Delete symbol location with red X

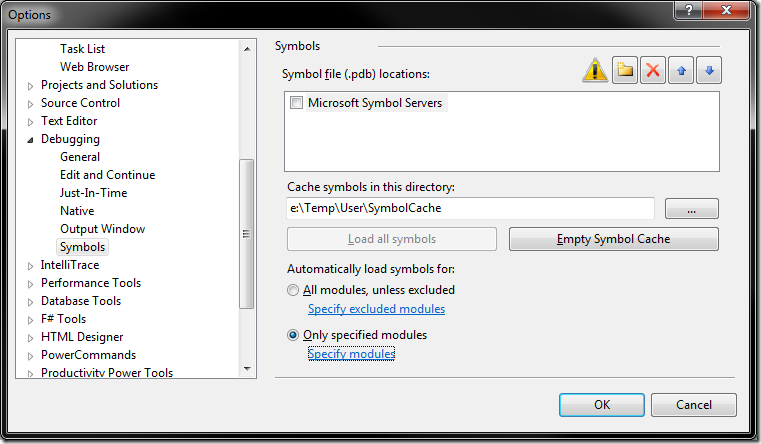653,70
